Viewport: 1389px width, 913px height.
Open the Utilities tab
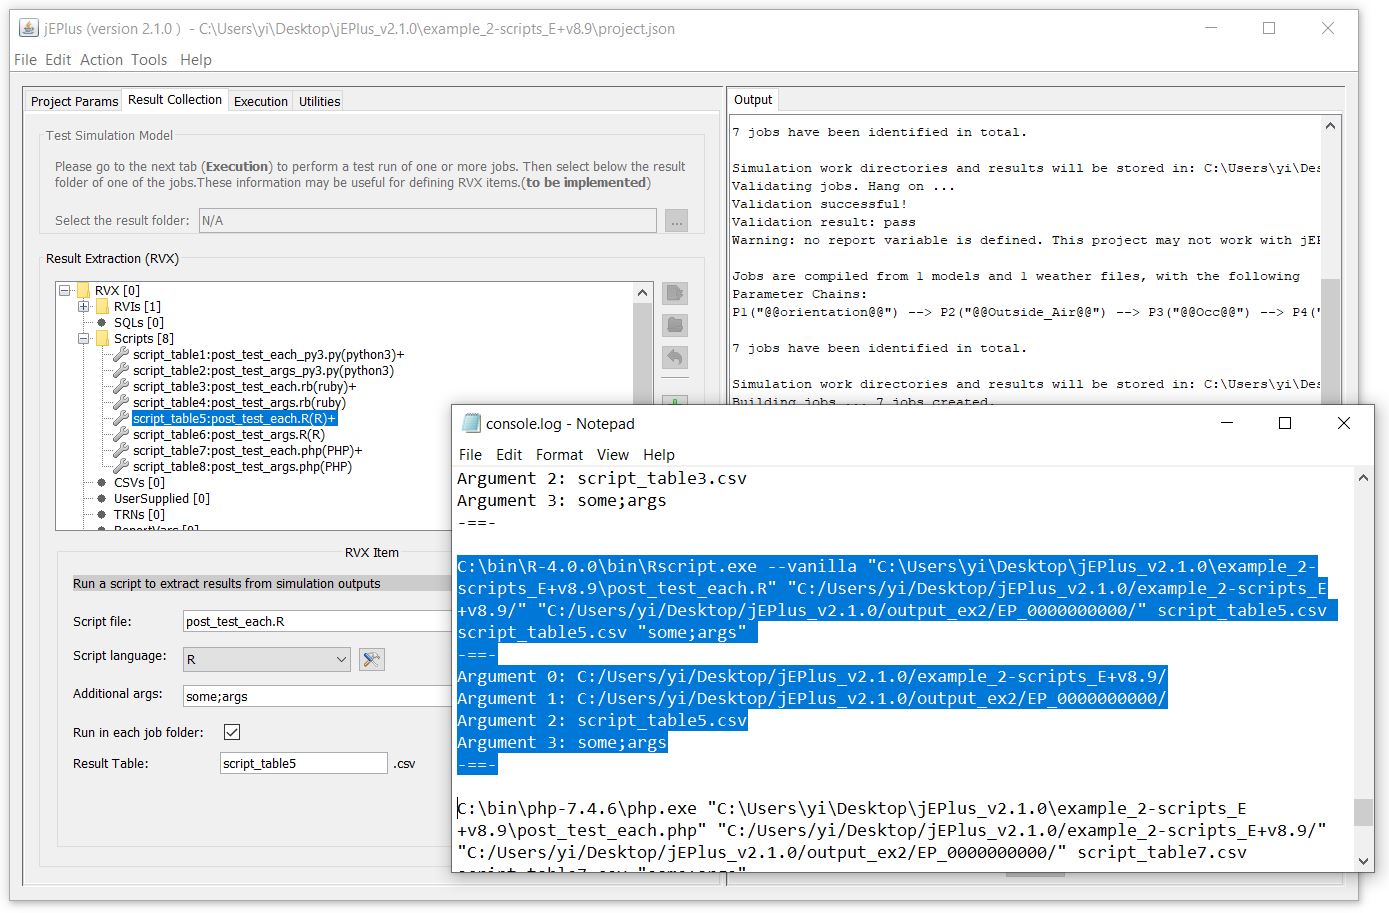pyautogui.click(x=320, y=101)
